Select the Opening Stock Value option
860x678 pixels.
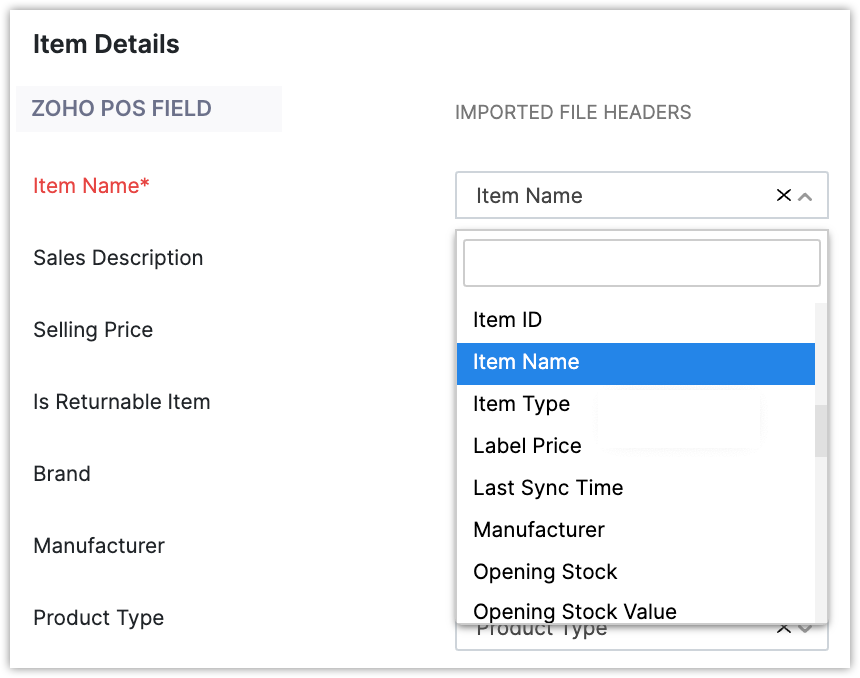[575, 611]
